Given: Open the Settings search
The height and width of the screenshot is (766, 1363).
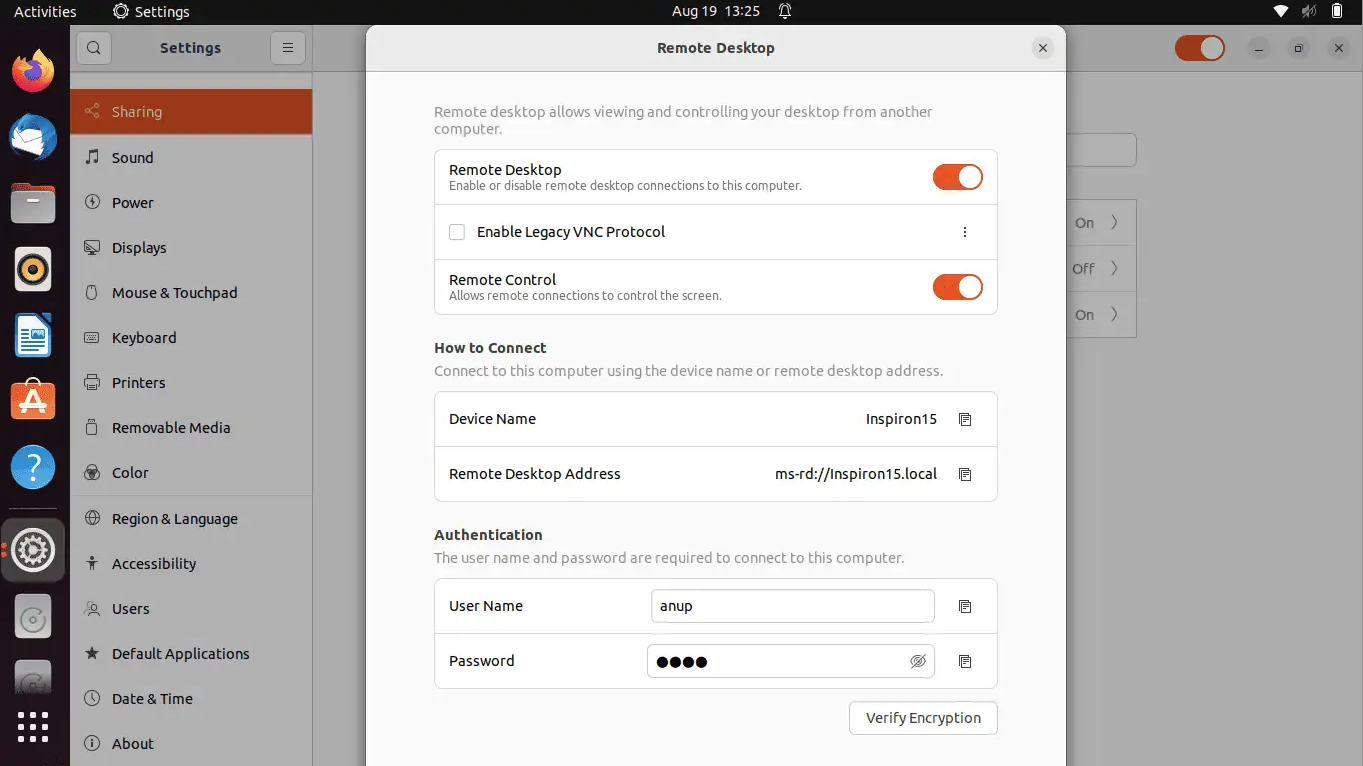Looking at the screenshot, I should 93,47.
